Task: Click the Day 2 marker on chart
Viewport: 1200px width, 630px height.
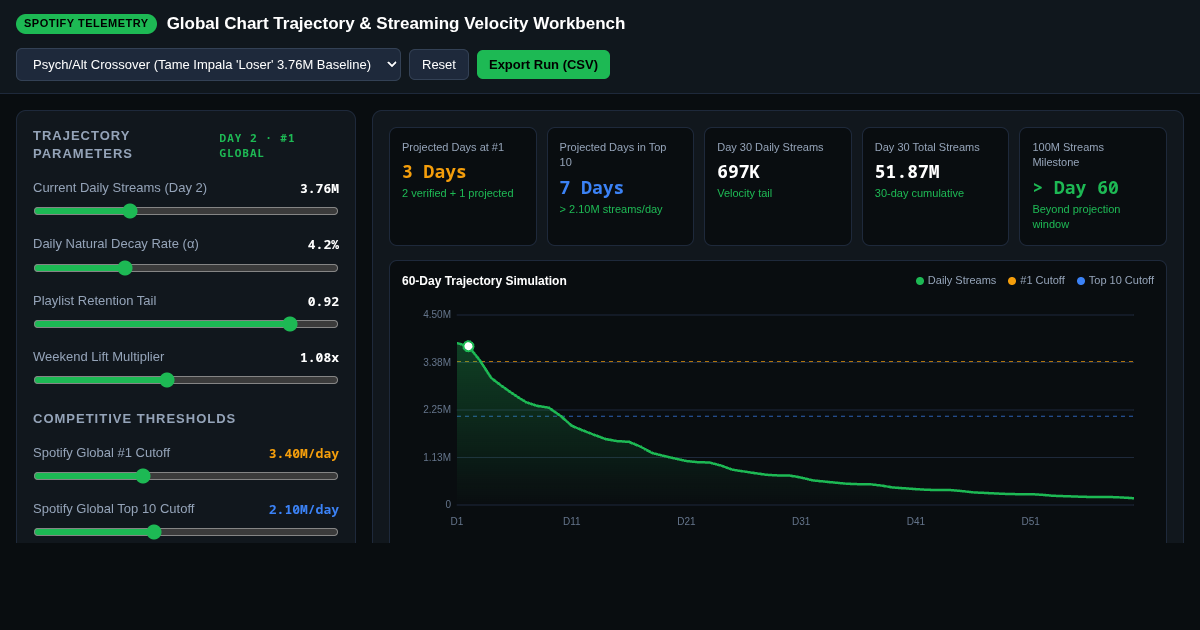Action: 468,346
